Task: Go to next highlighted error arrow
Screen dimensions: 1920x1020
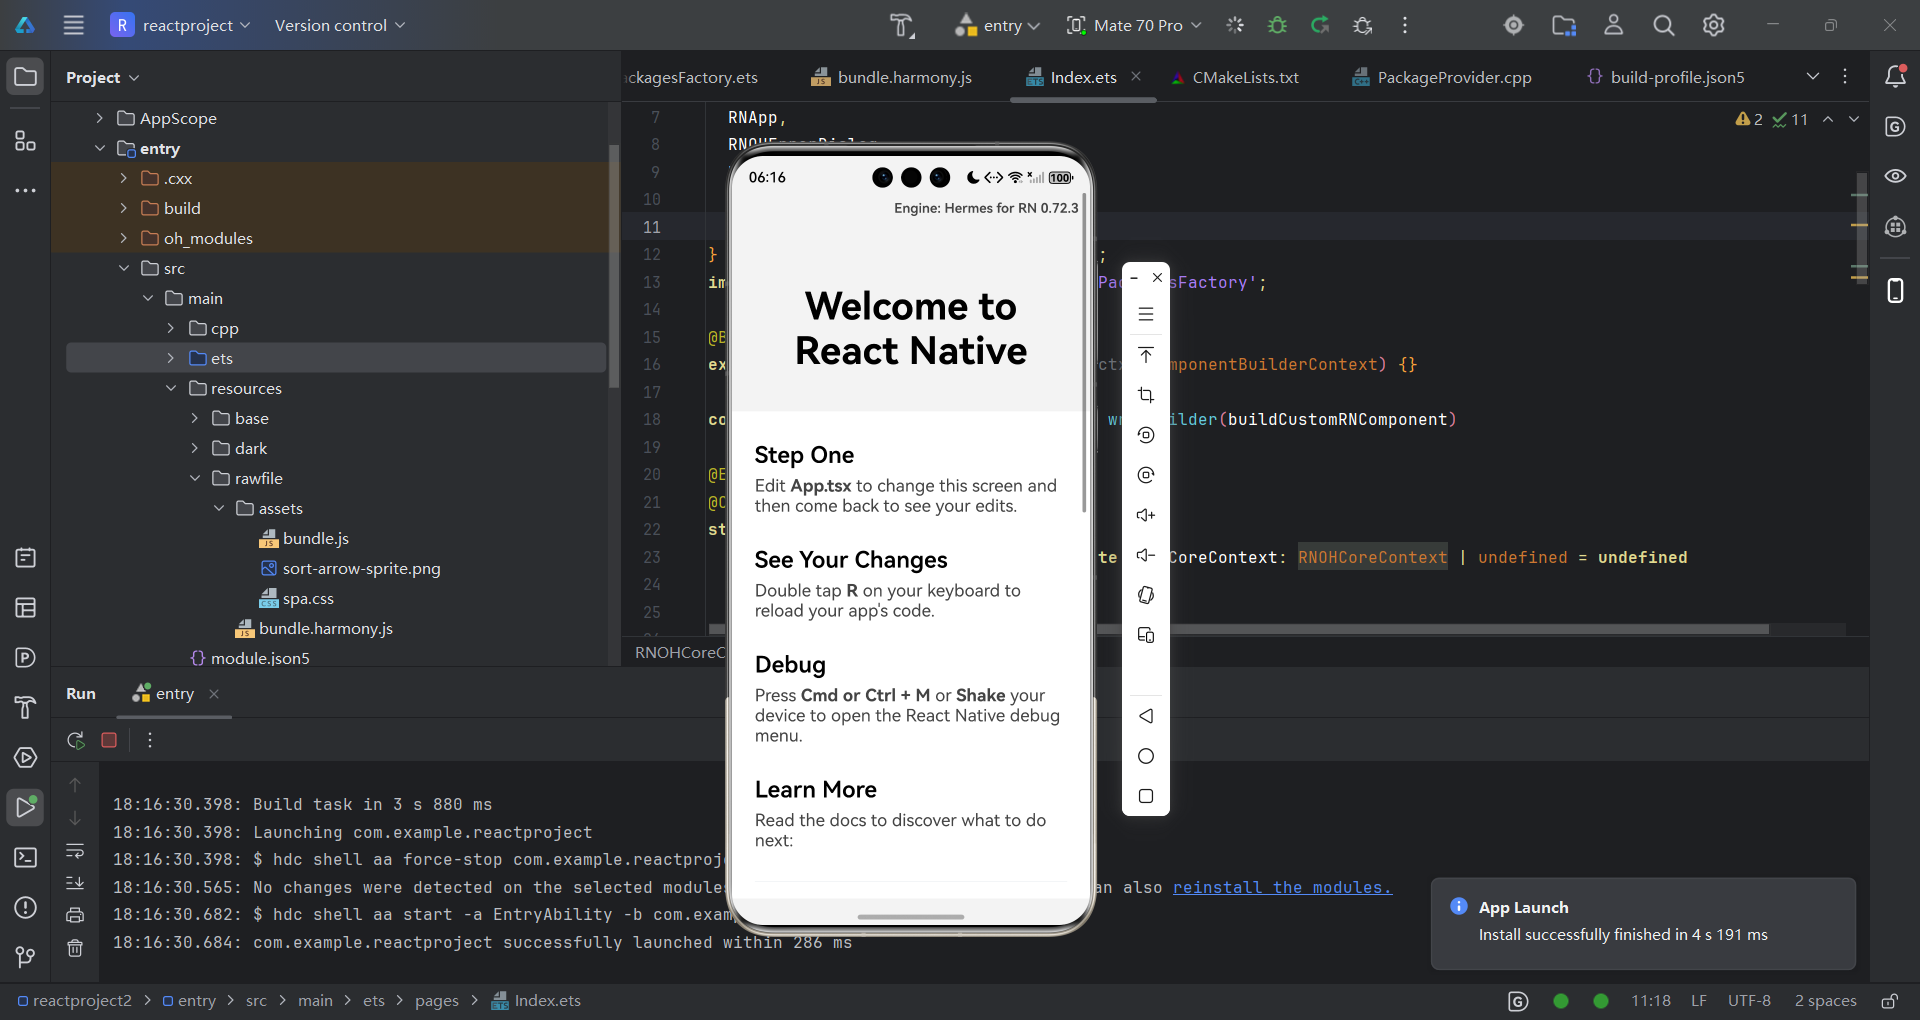Action: (1854, 119)
